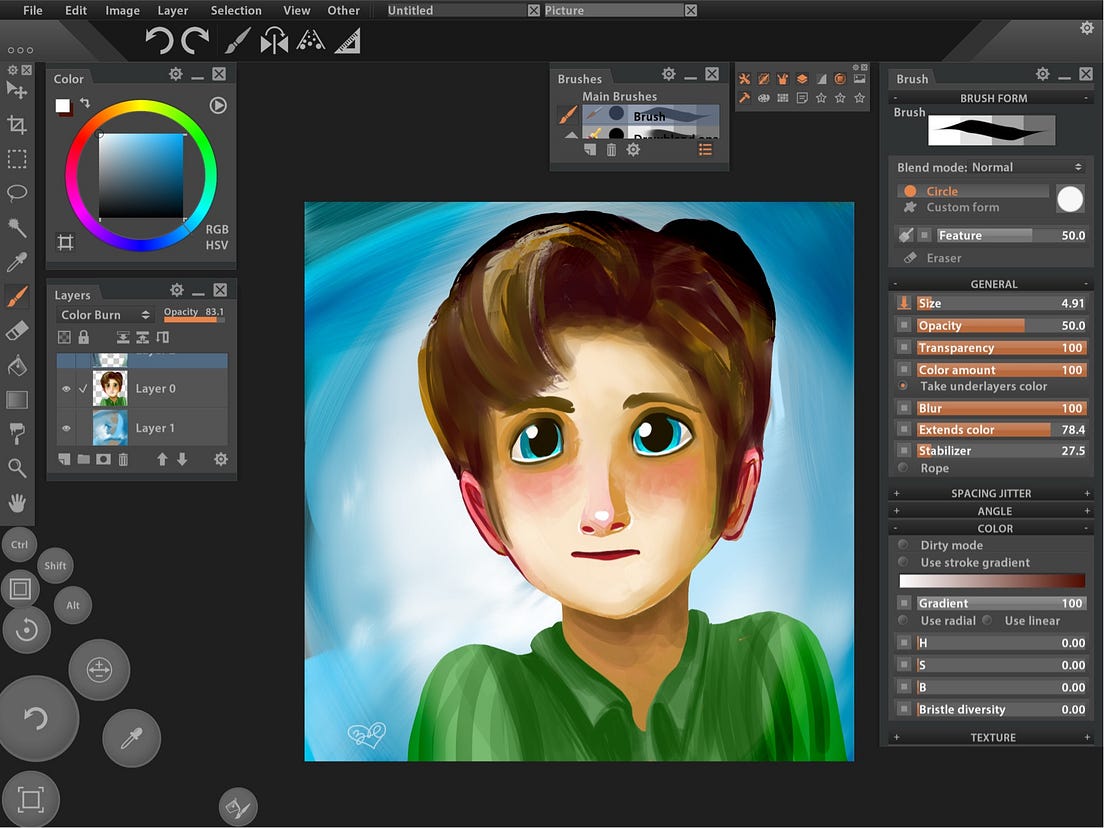Select the Zoom magnifier tool

coord(17,468)
